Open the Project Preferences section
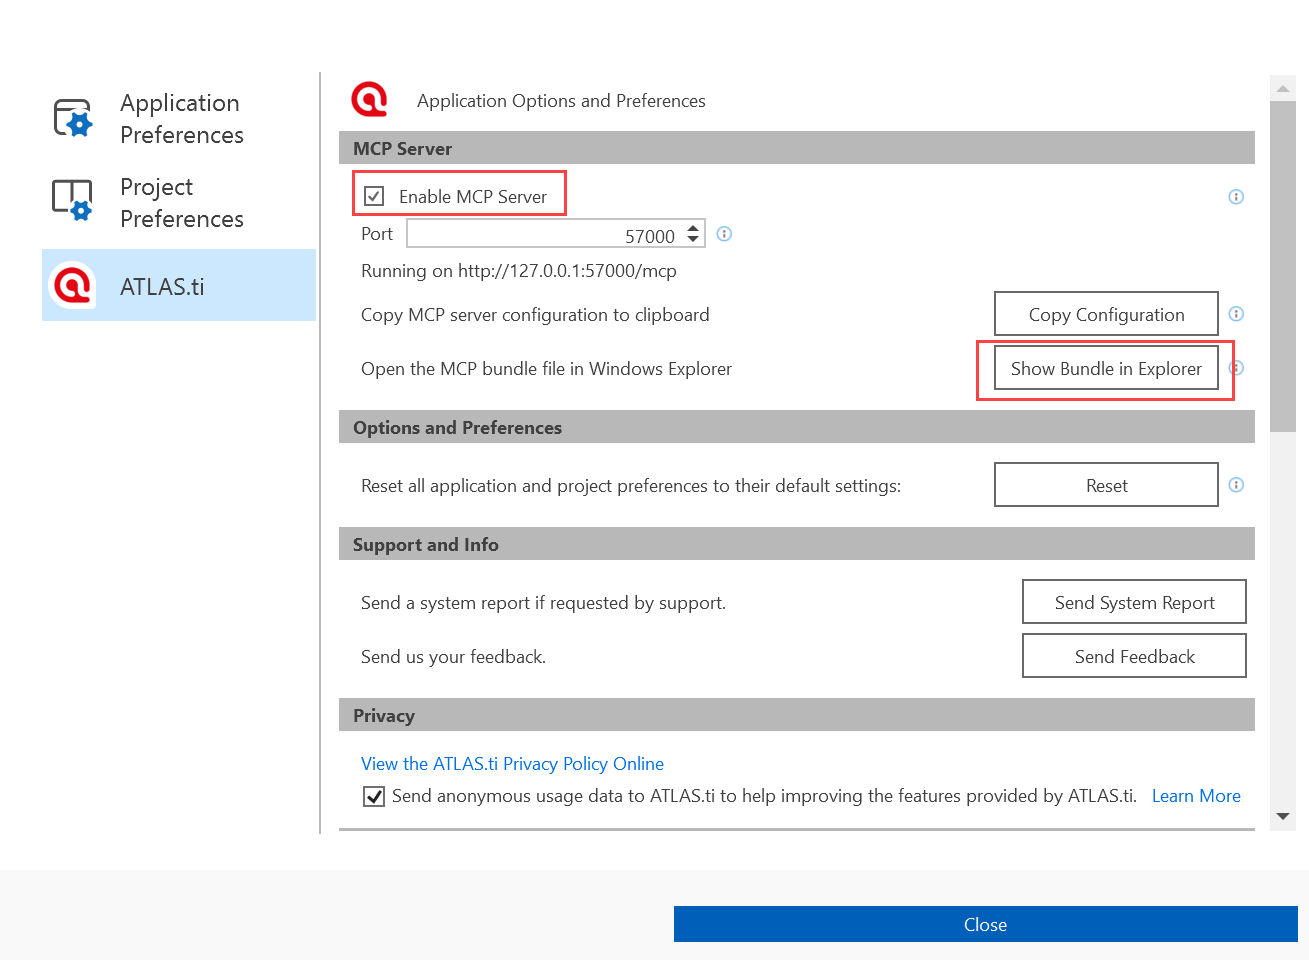 point(179,202)
